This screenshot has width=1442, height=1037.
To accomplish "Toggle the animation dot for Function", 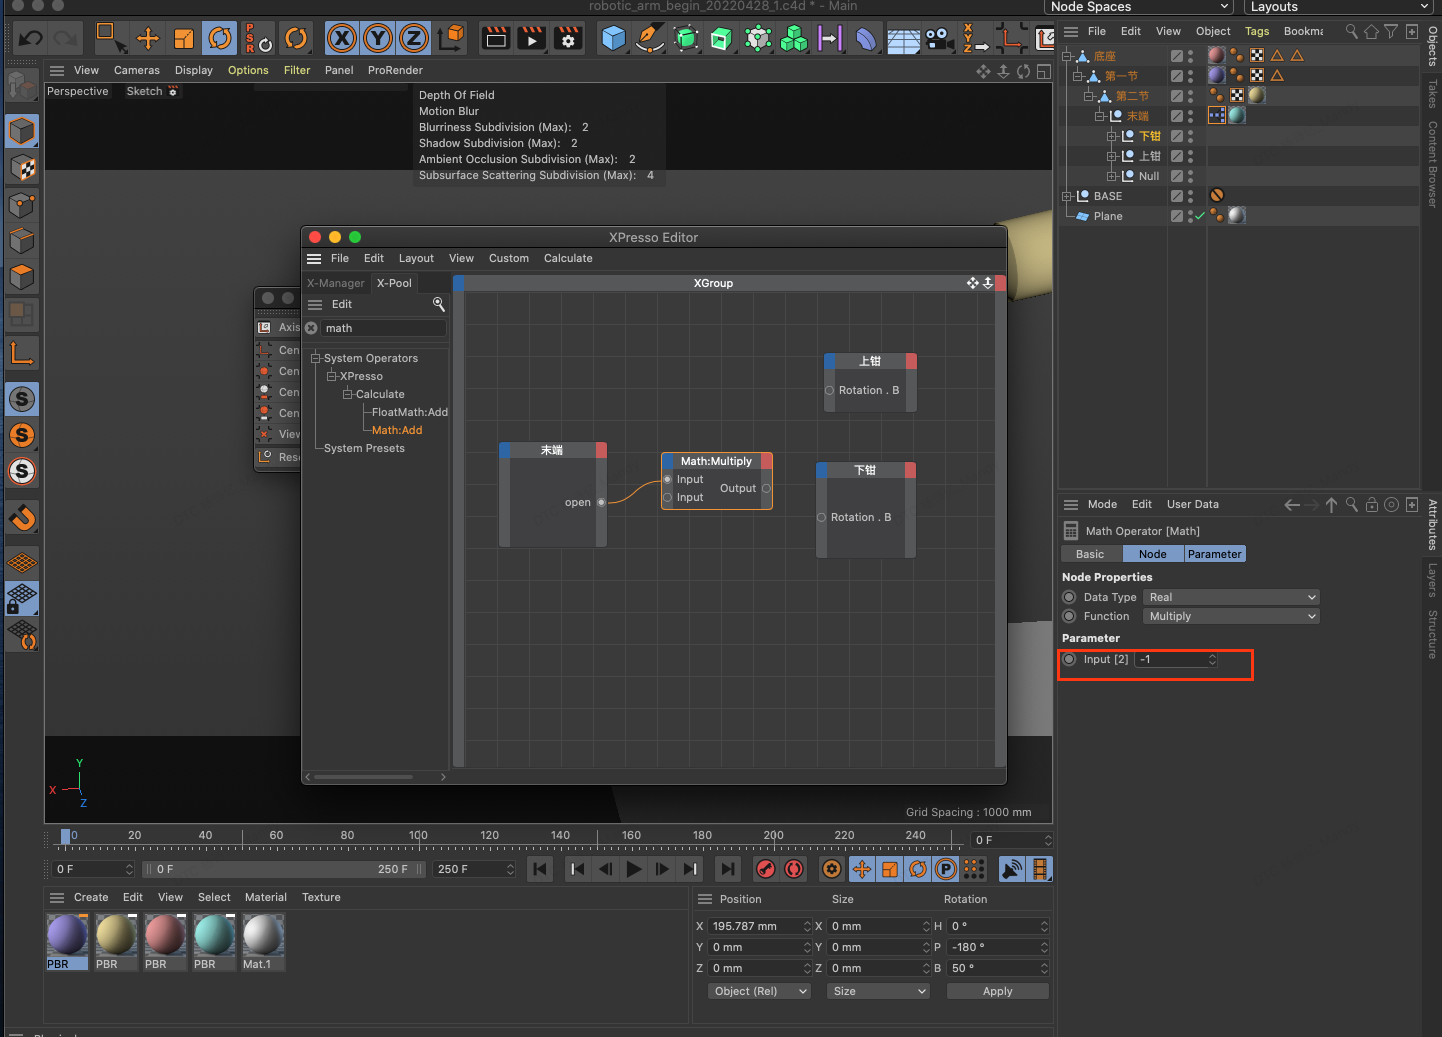I will coord(1069,616).
